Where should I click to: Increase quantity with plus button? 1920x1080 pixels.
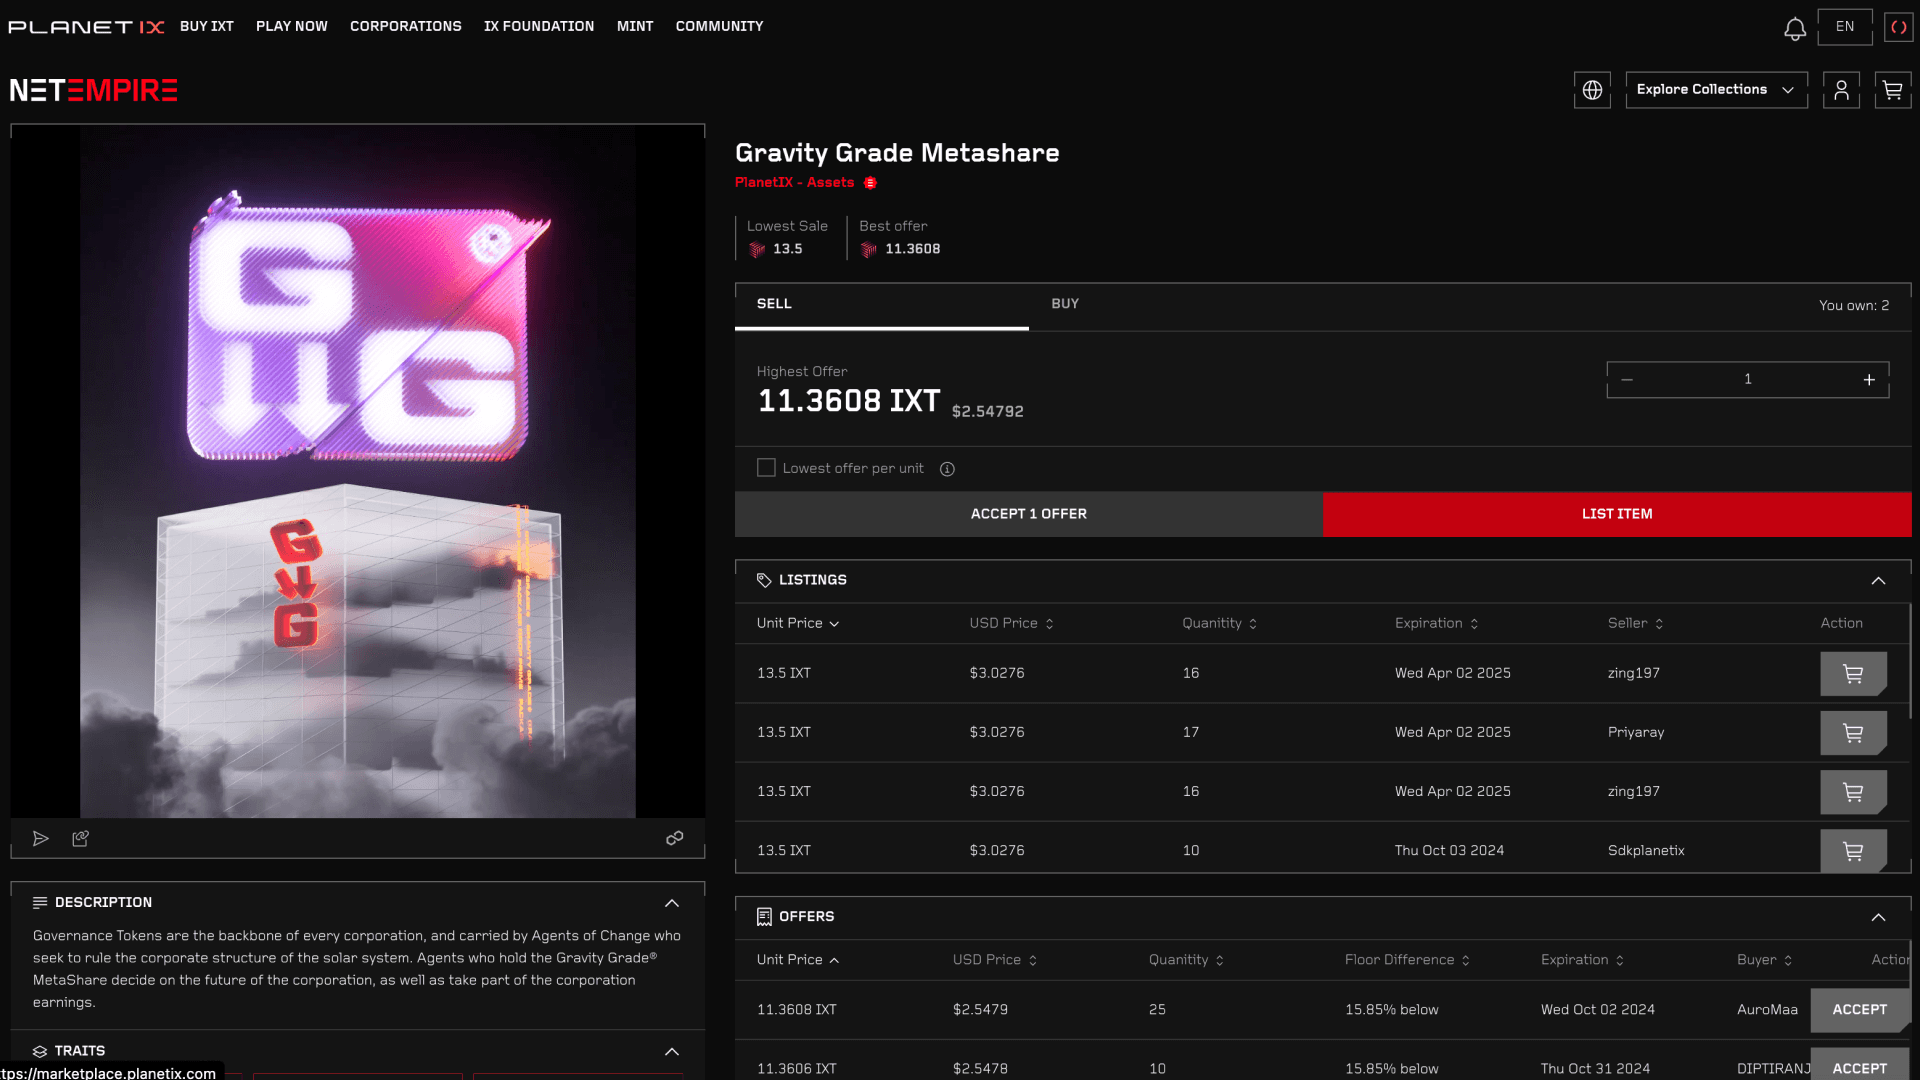coord(1868,380)
